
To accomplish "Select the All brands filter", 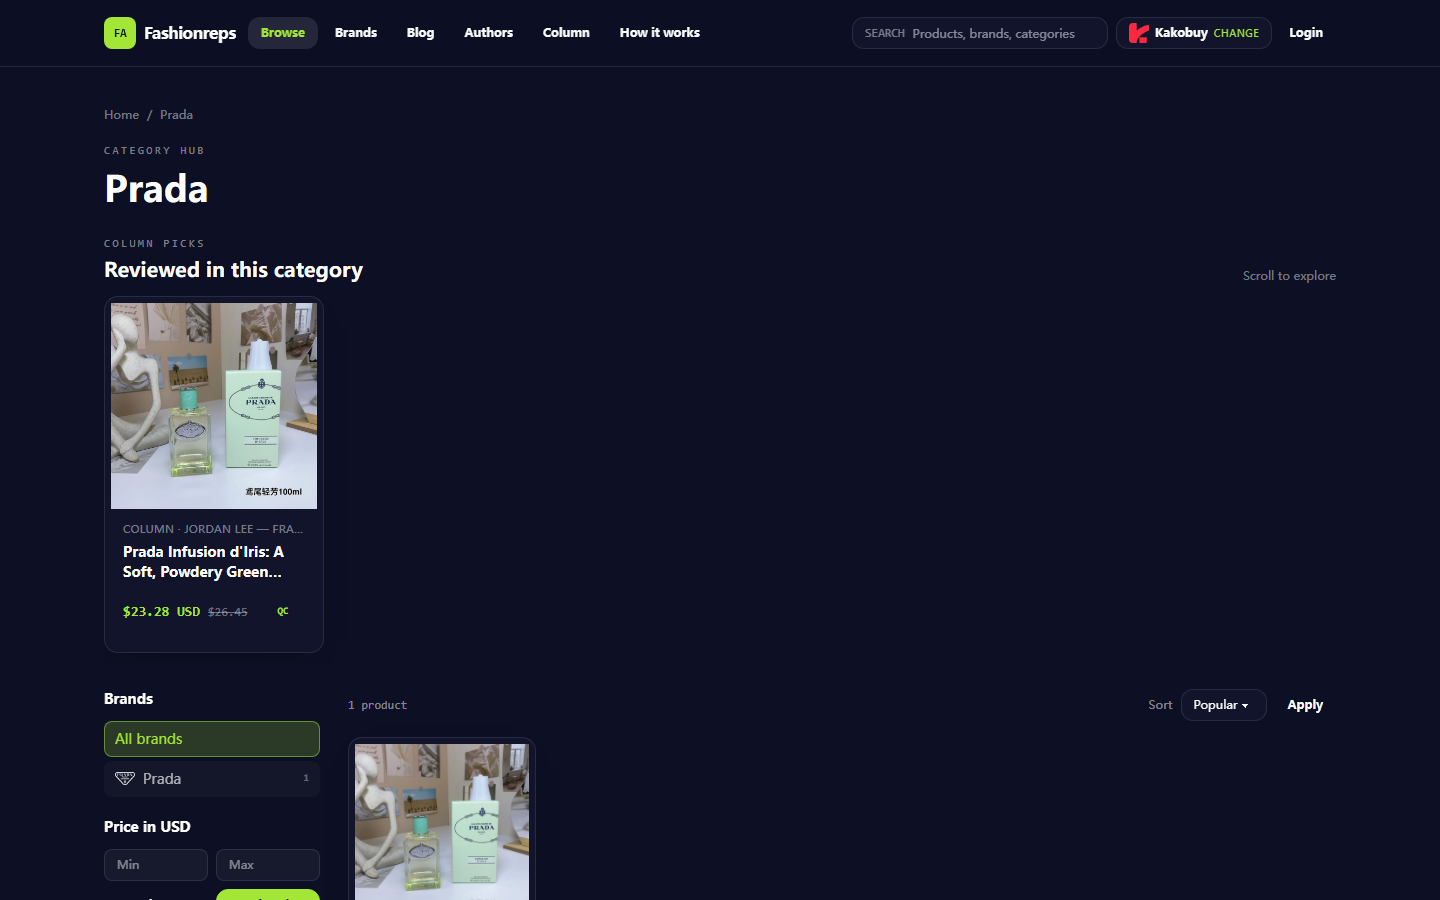I will 212,739.
